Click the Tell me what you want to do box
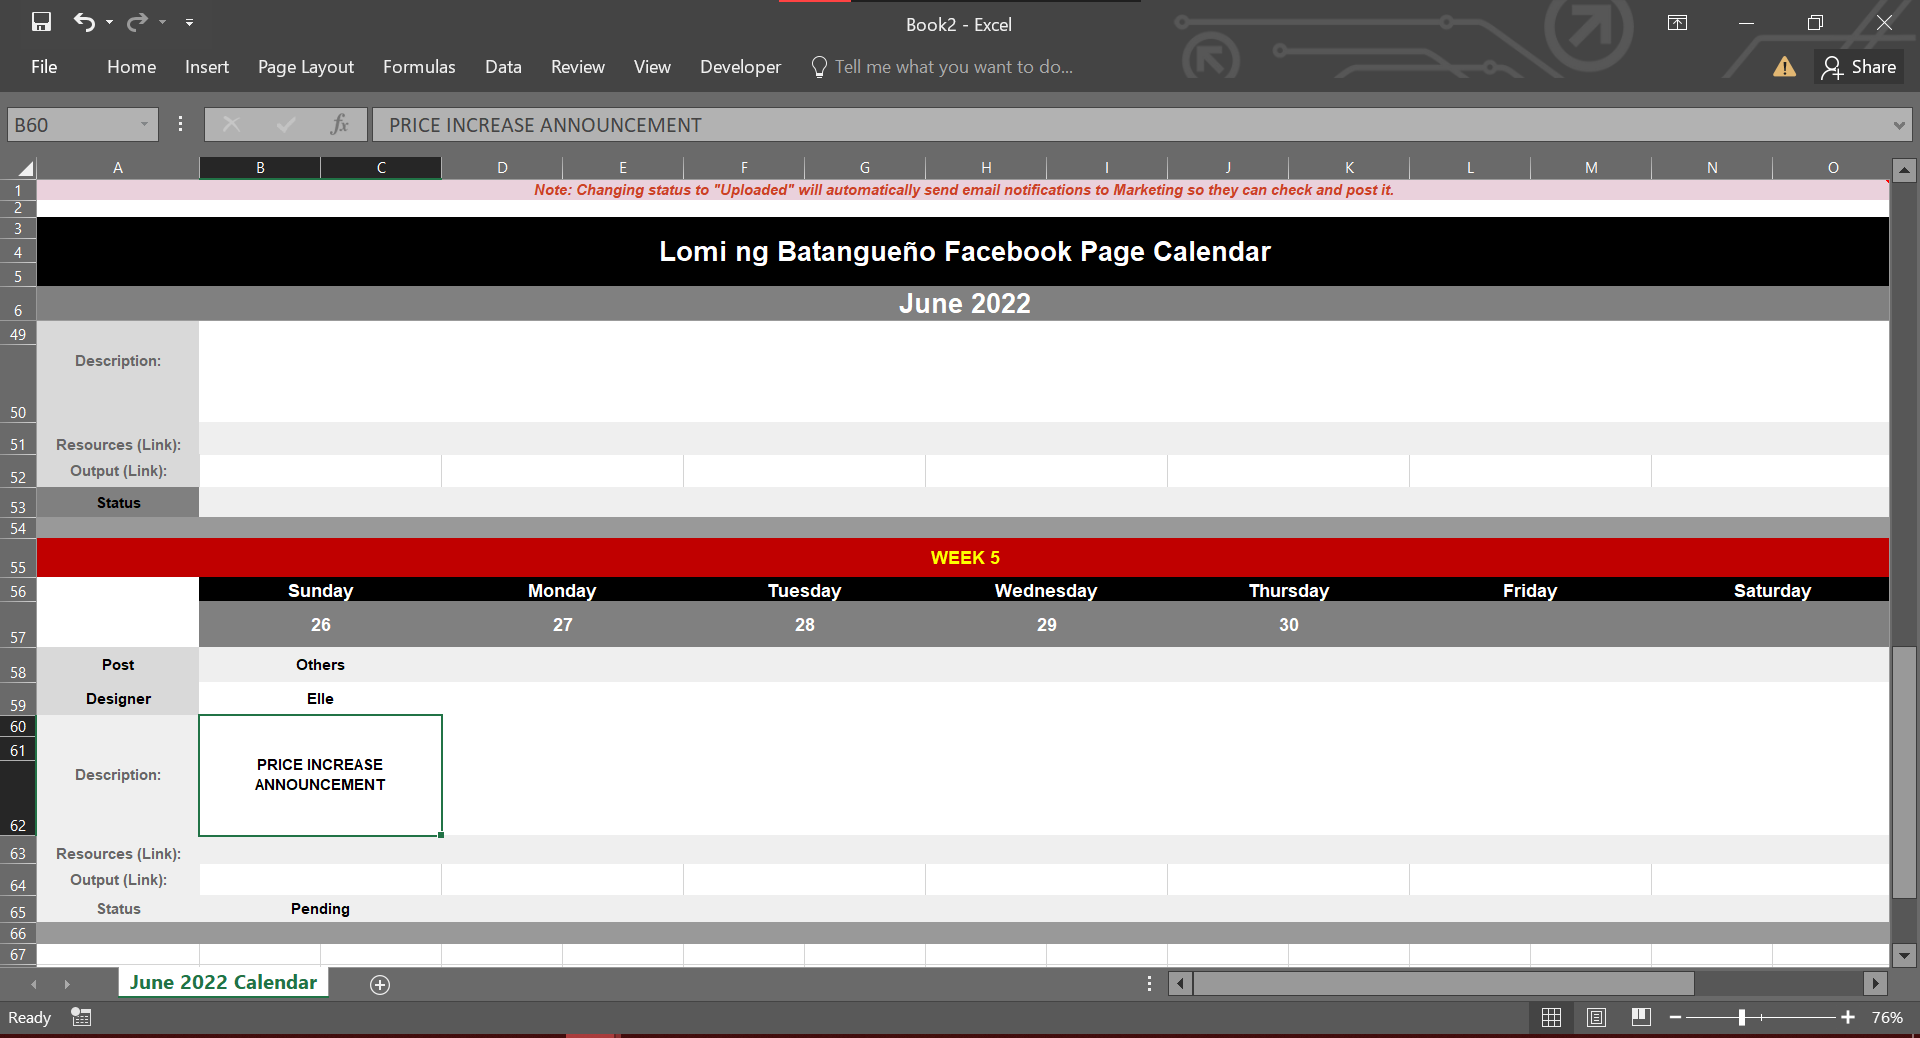The height and width of the screenshot is (1038, 1920). [x=954, y=67]
